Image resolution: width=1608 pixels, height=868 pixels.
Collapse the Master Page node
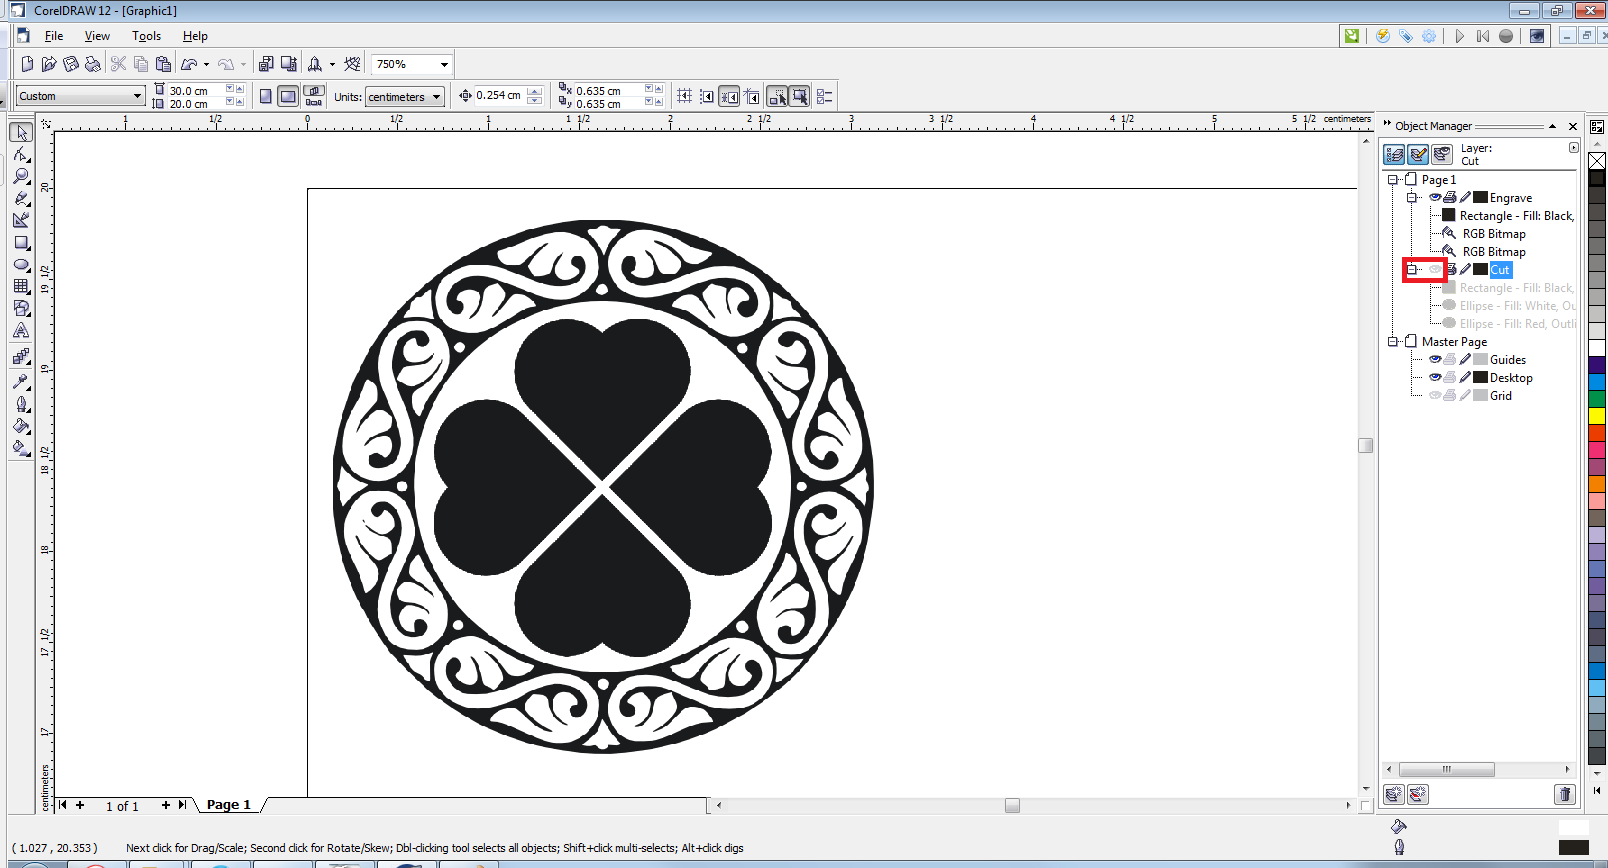point(1393,342)
